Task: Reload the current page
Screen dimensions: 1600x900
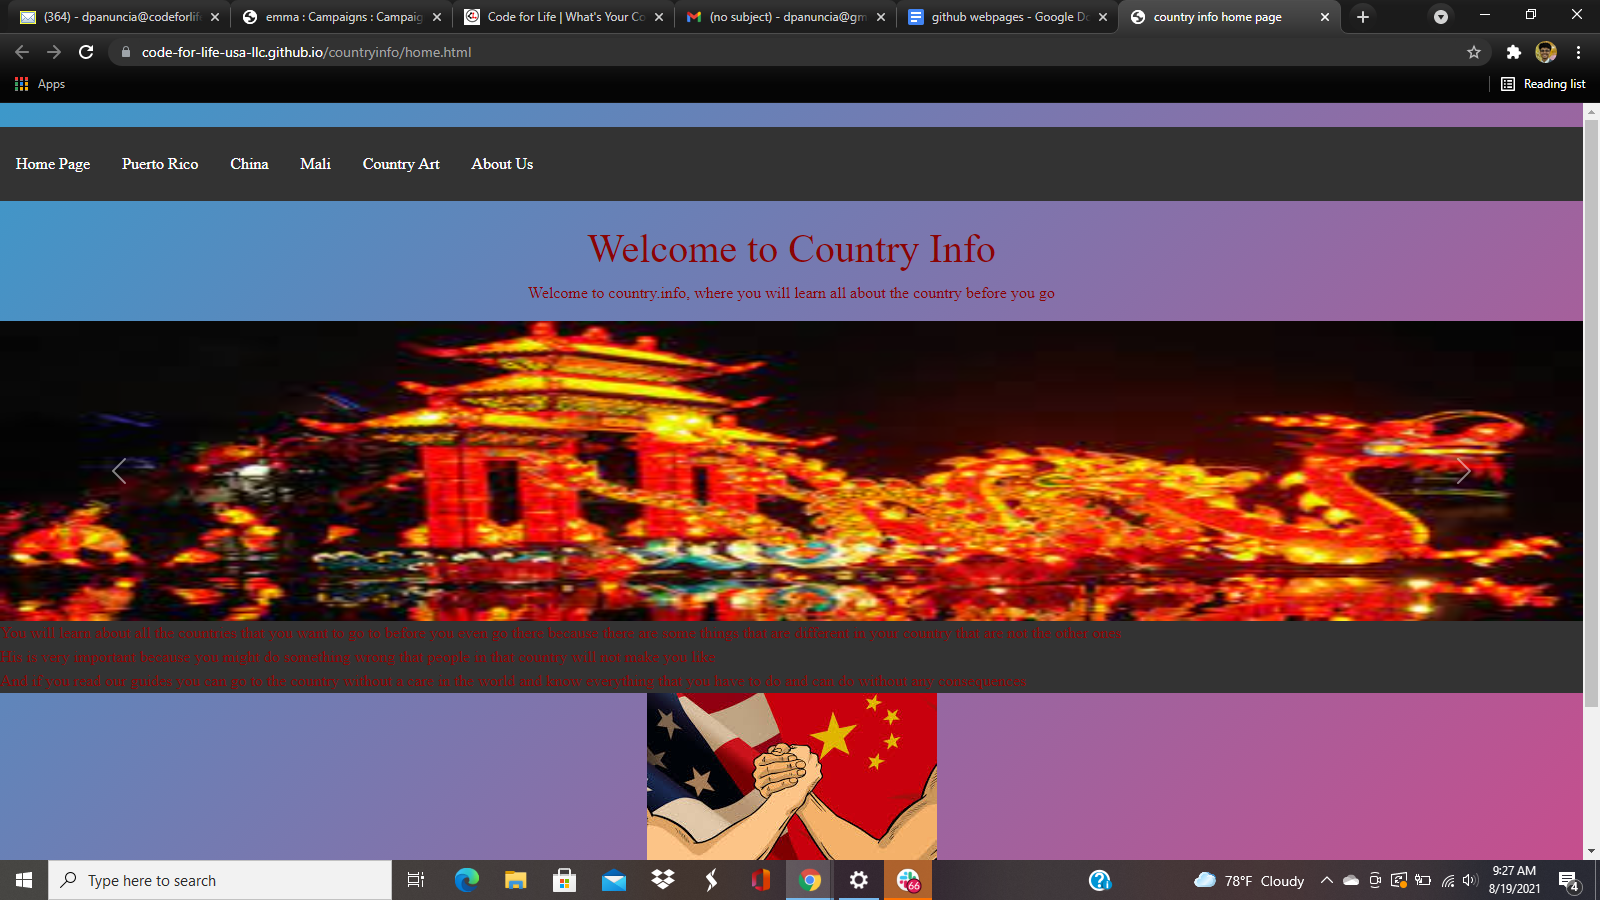Action: 86,52
